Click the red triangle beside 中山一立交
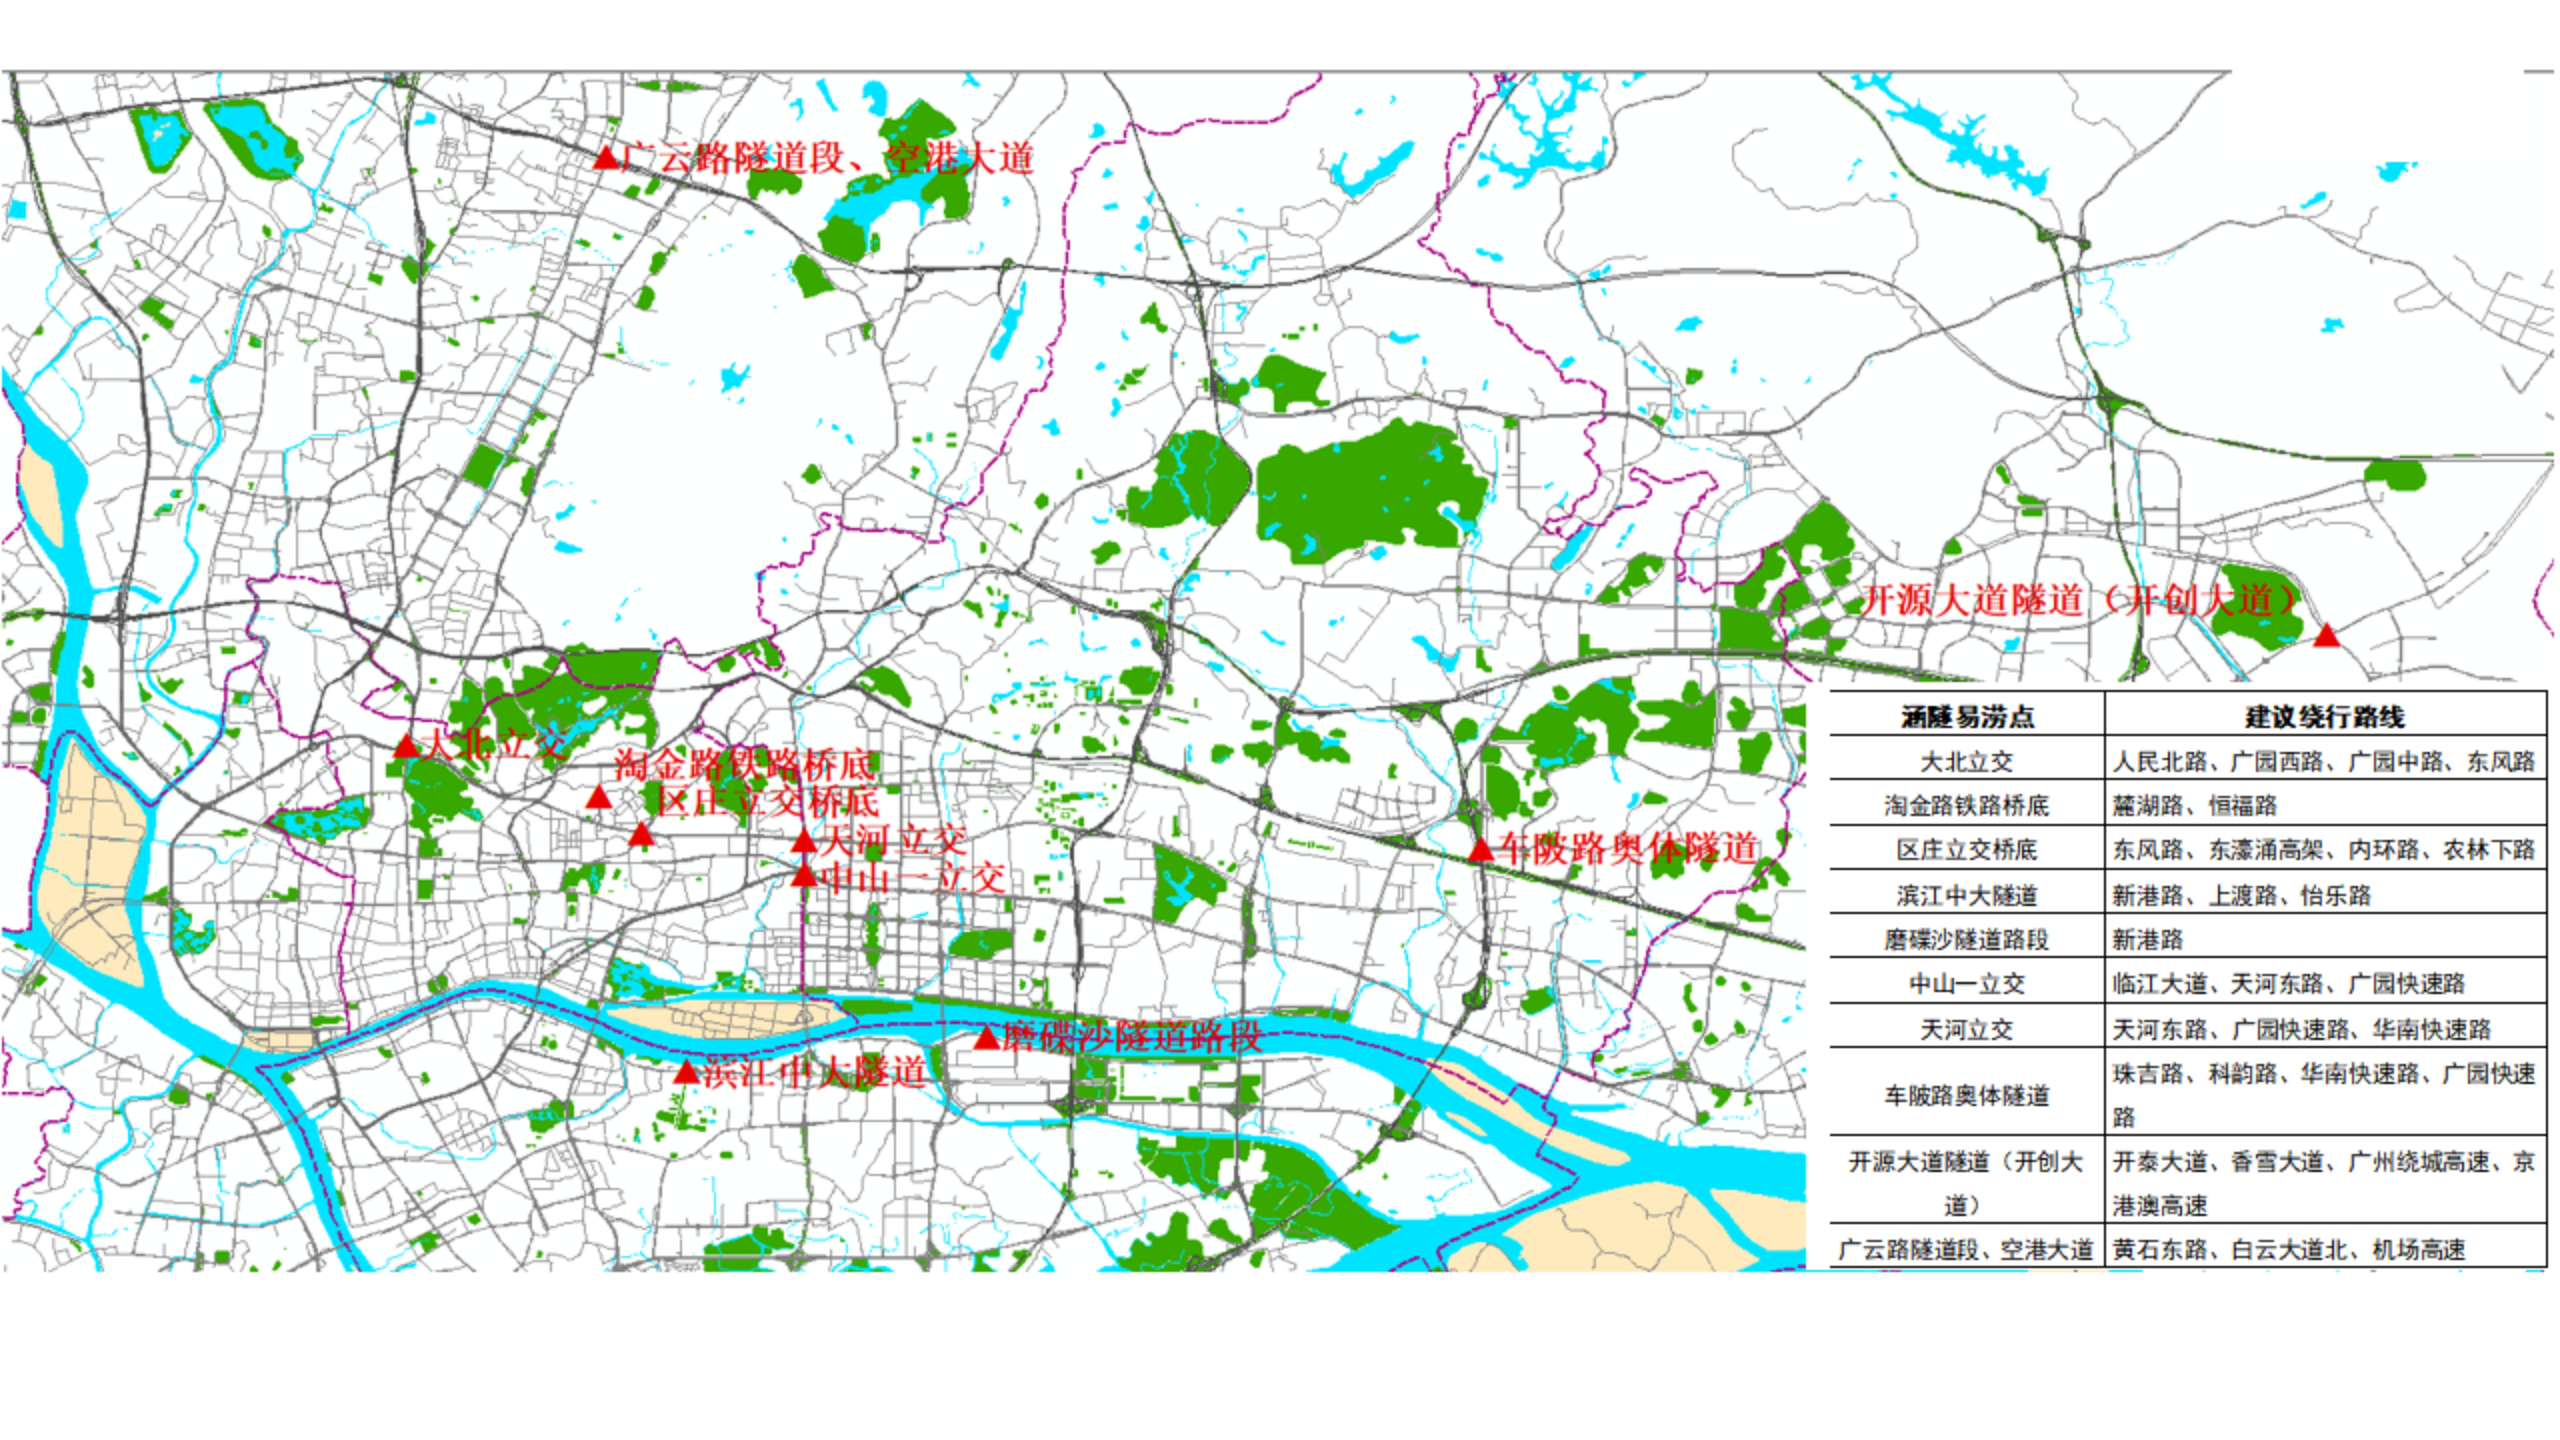Image resolution: width=2560 pixels, height=1440 pixels. pos(804,877)
